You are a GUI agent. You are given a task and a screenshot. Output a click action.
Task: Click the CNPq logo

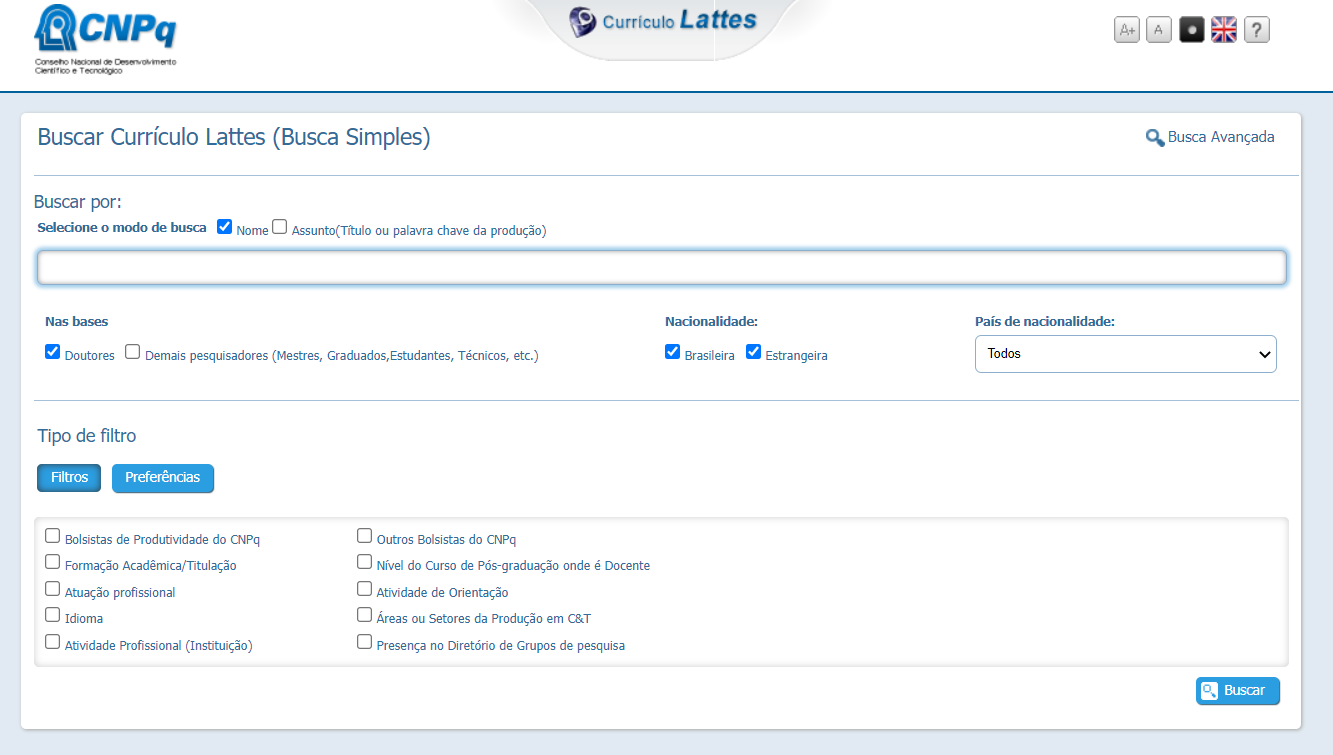[105, 38]
